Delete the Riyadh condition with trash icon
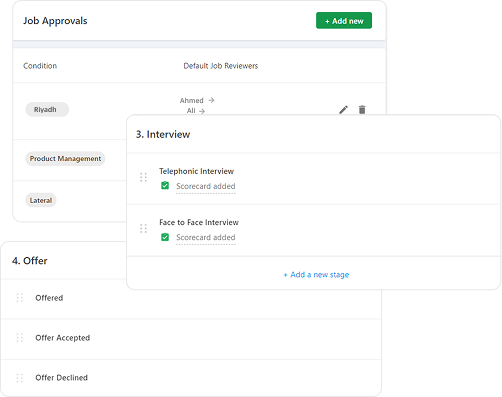Screen dimensions: 502x397 [x=362, y=110]
